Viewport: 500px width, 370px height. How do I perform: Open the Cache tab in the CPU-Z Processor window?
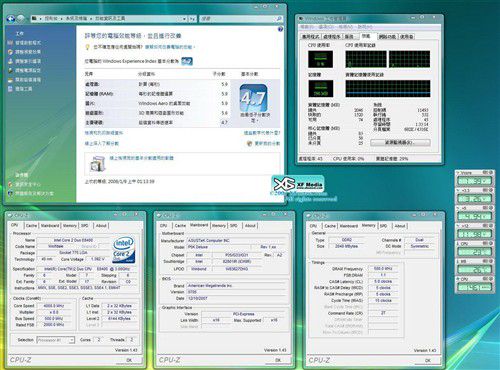tap(31, 226)
